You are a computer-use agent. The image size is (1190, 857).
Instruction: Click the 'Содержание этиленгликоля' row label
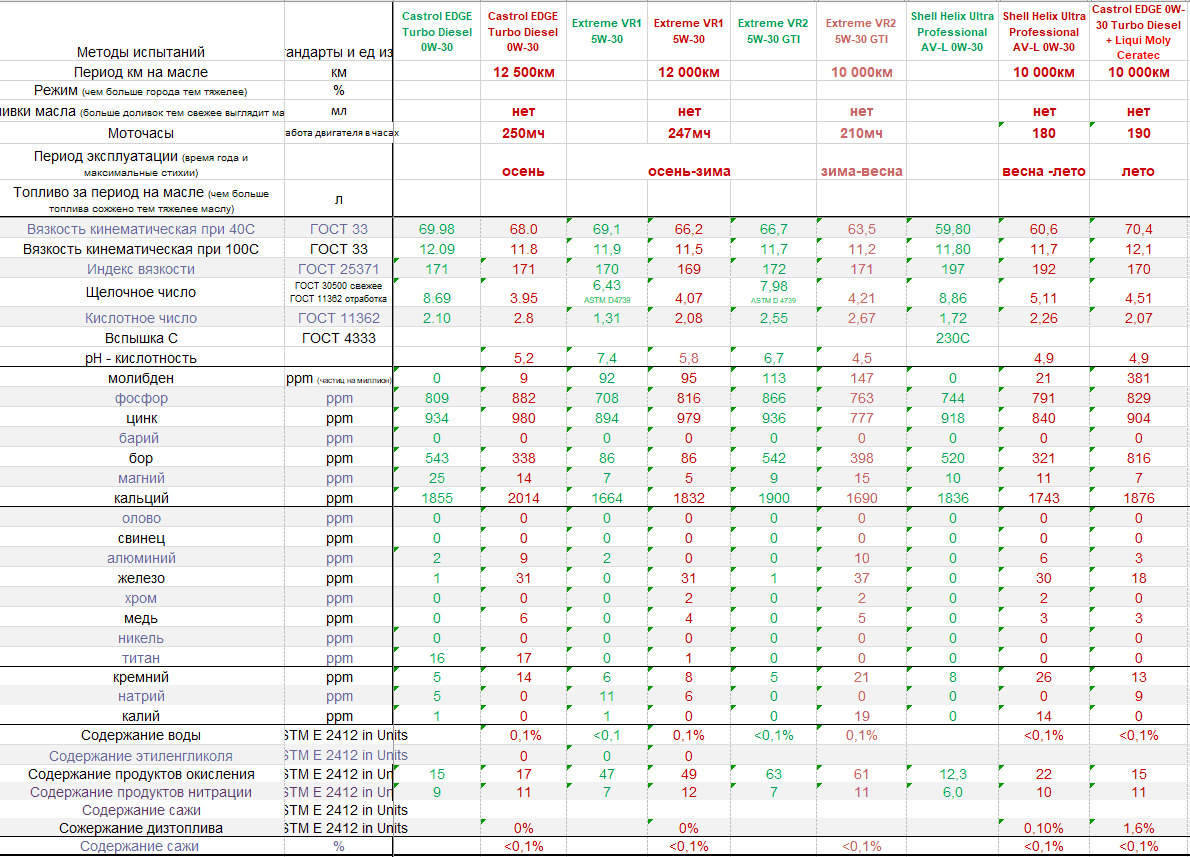click(x=140, y=756)
